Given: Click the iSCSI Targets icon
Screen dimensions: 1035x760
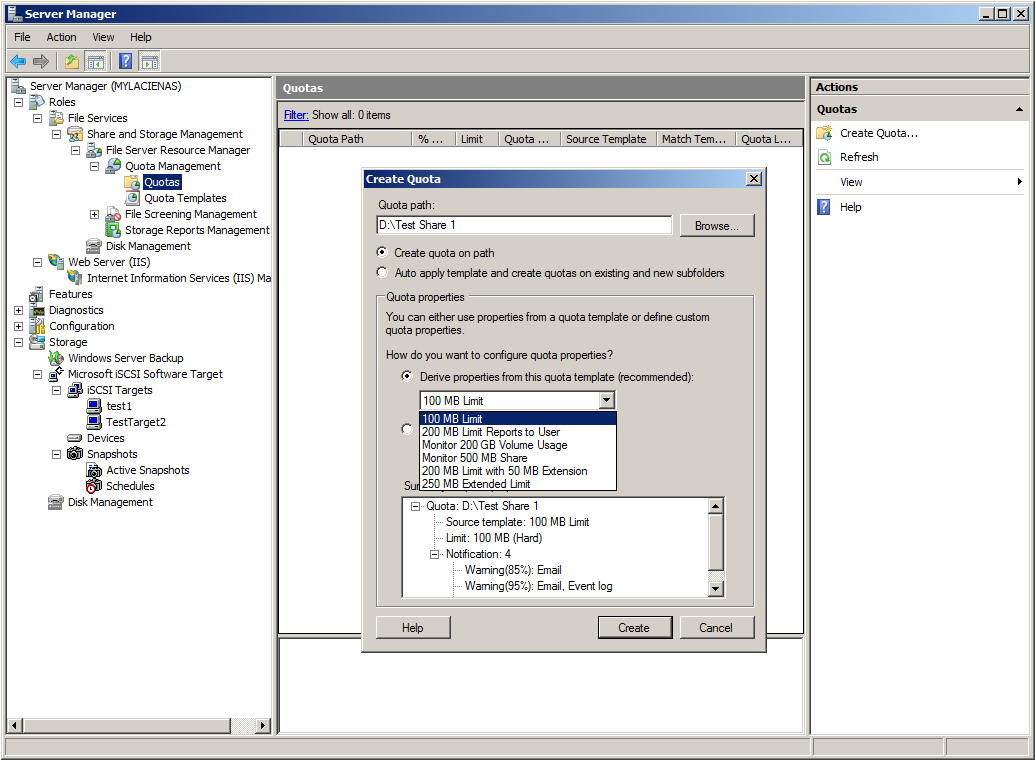Looking at the screenshot, I should [x=75, y=390].
